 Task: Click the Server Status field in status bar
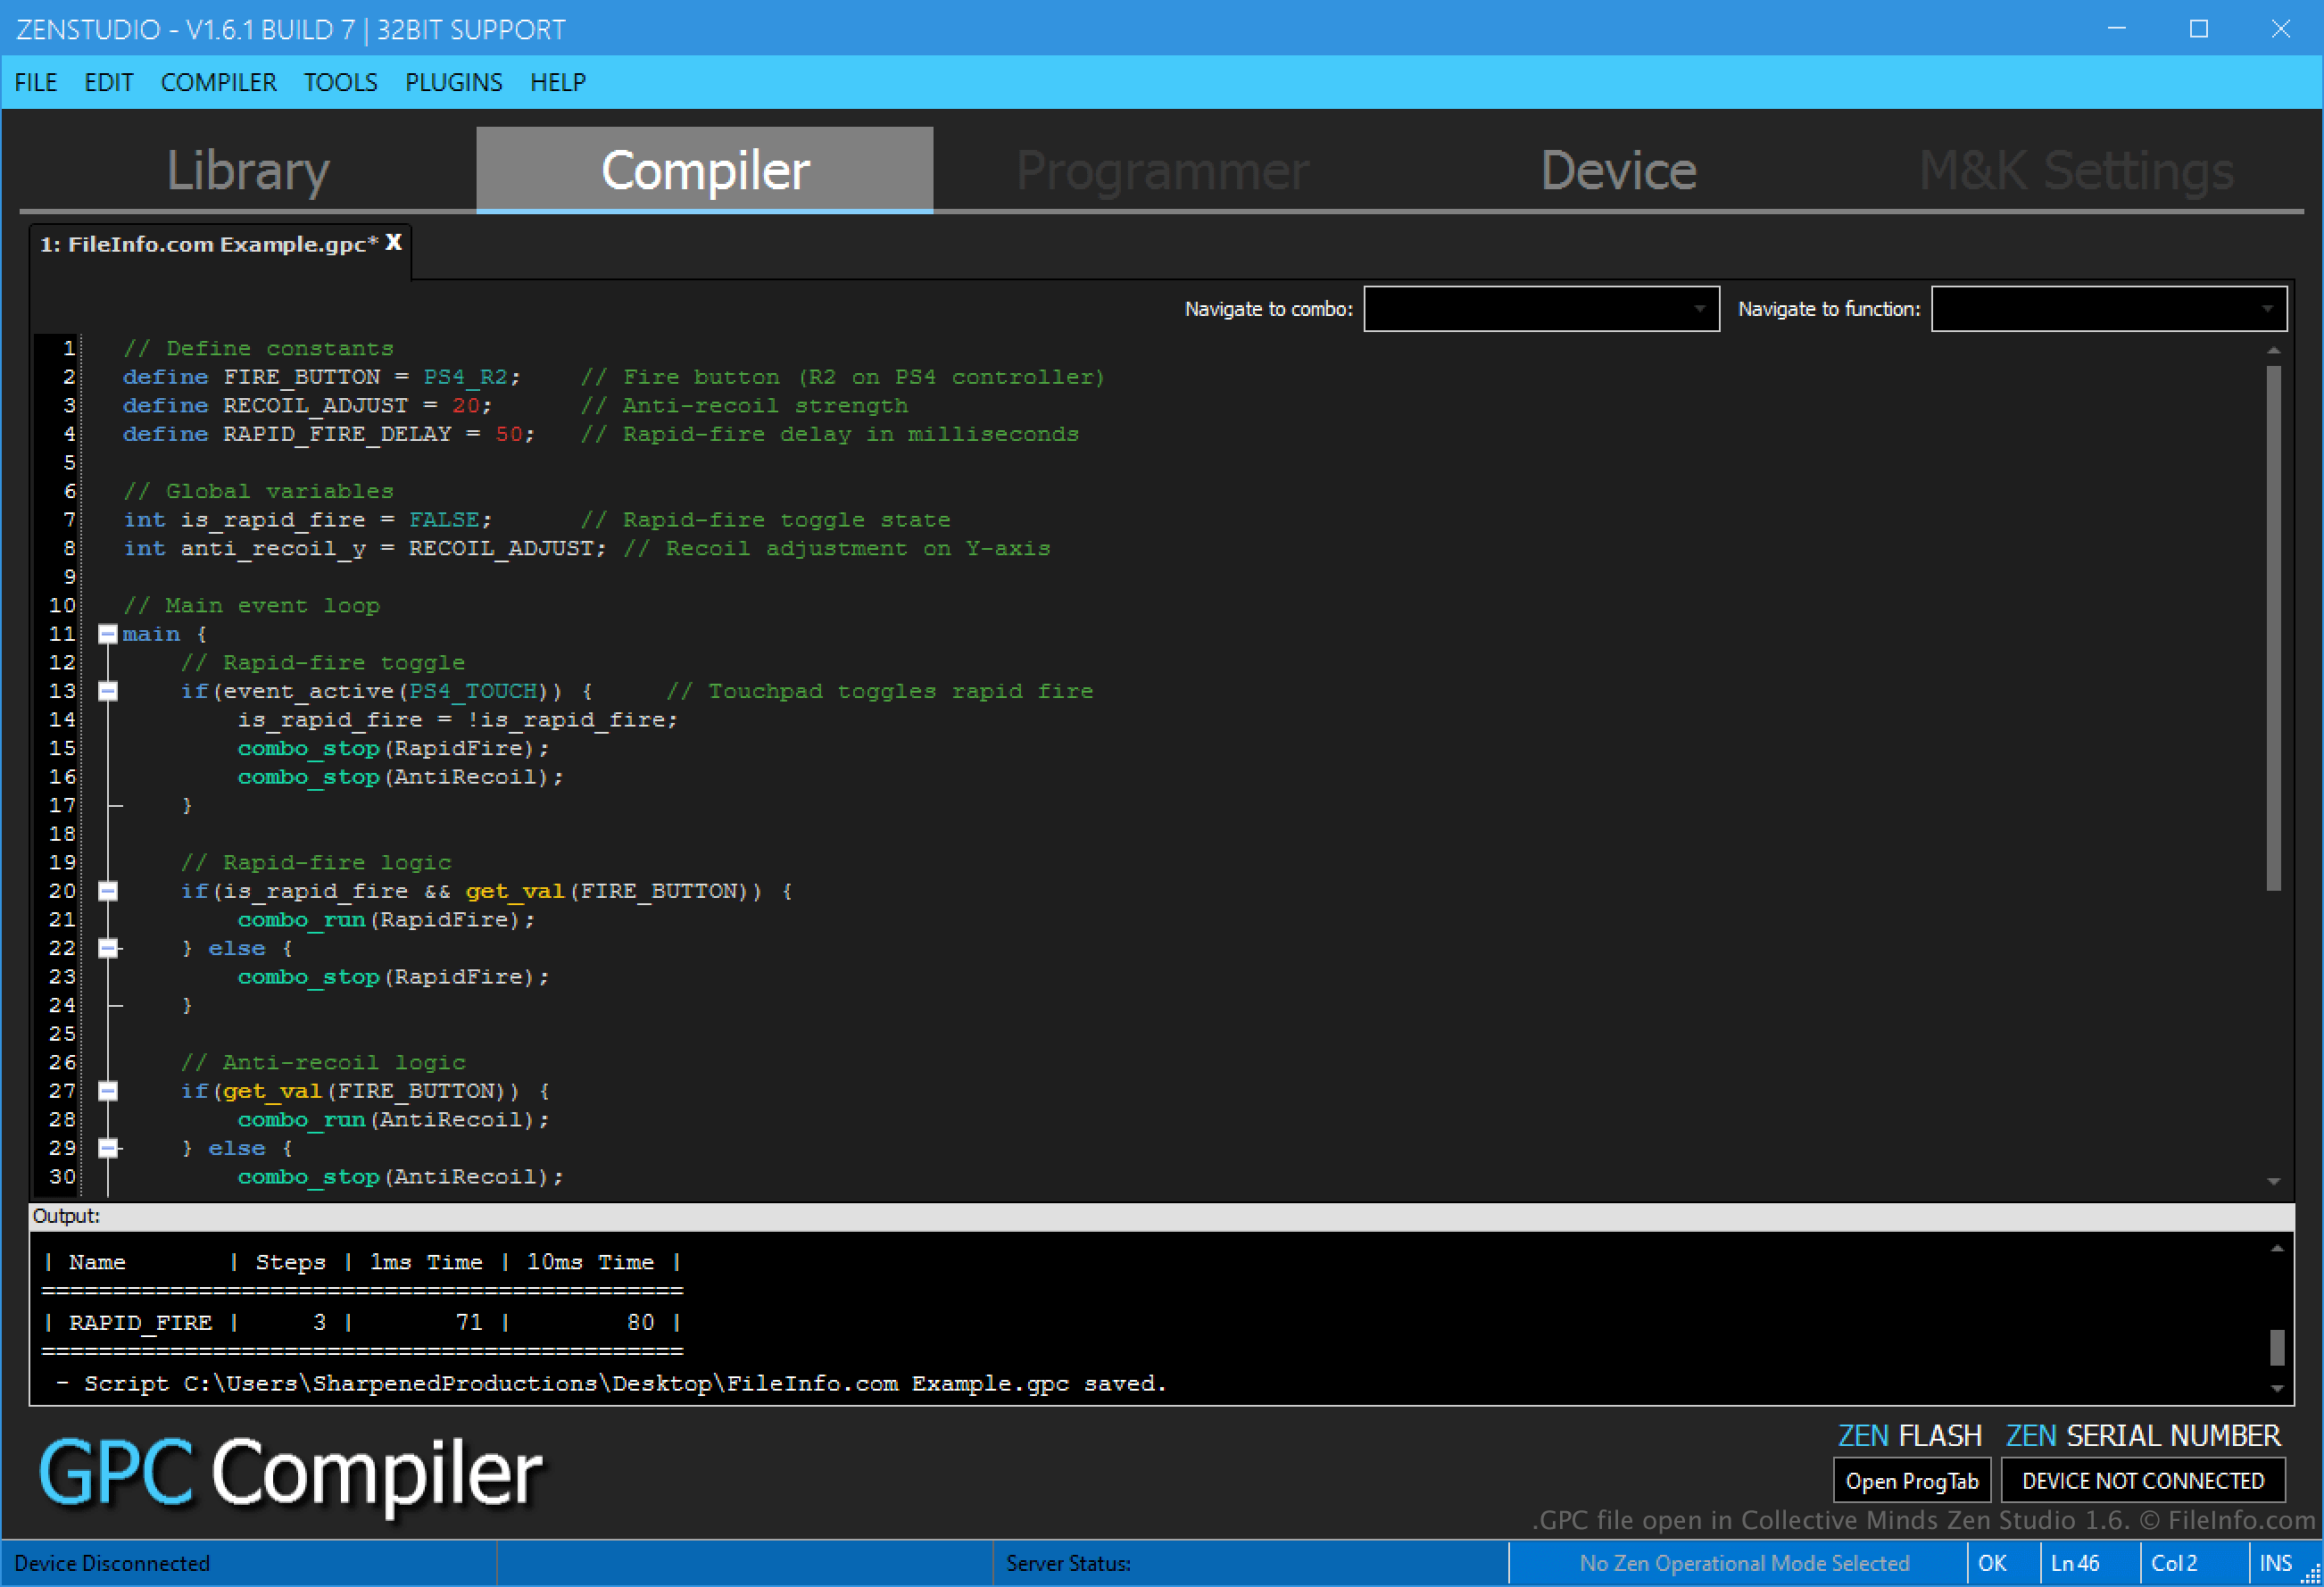[x=1250, y=1563]
